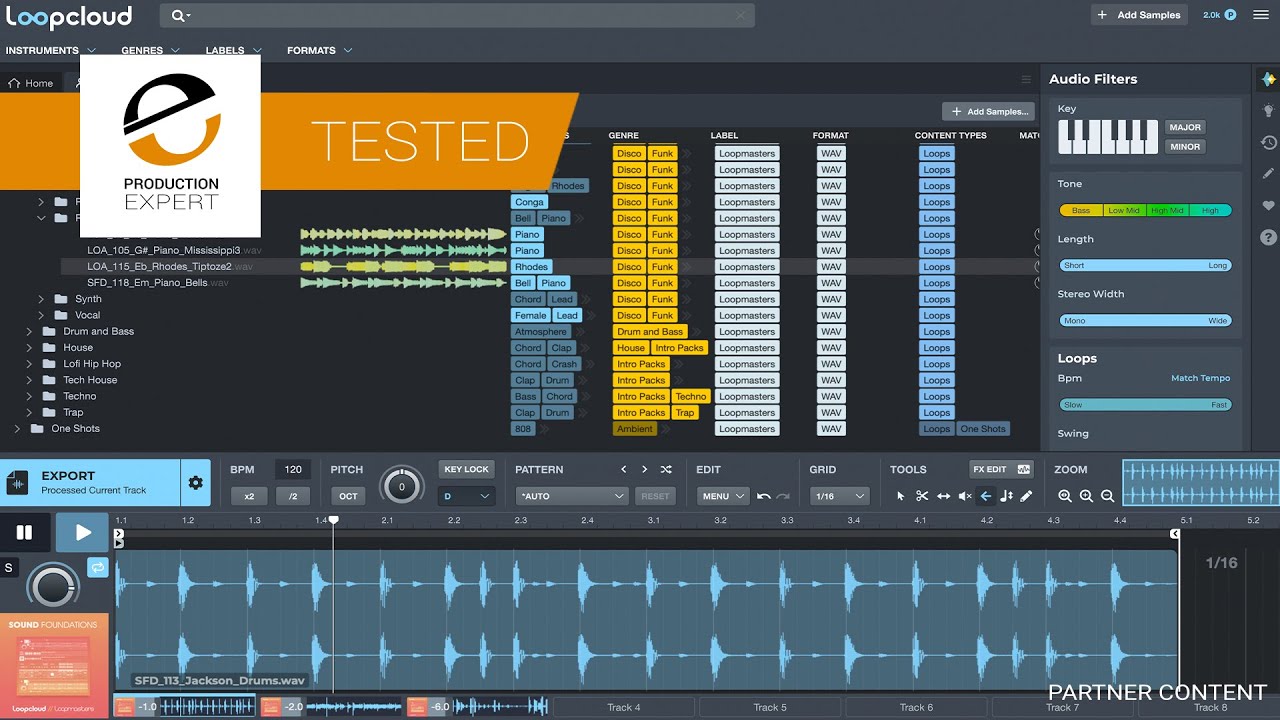Select the Lofi Hip Hop folder

(x=92, y=364)
